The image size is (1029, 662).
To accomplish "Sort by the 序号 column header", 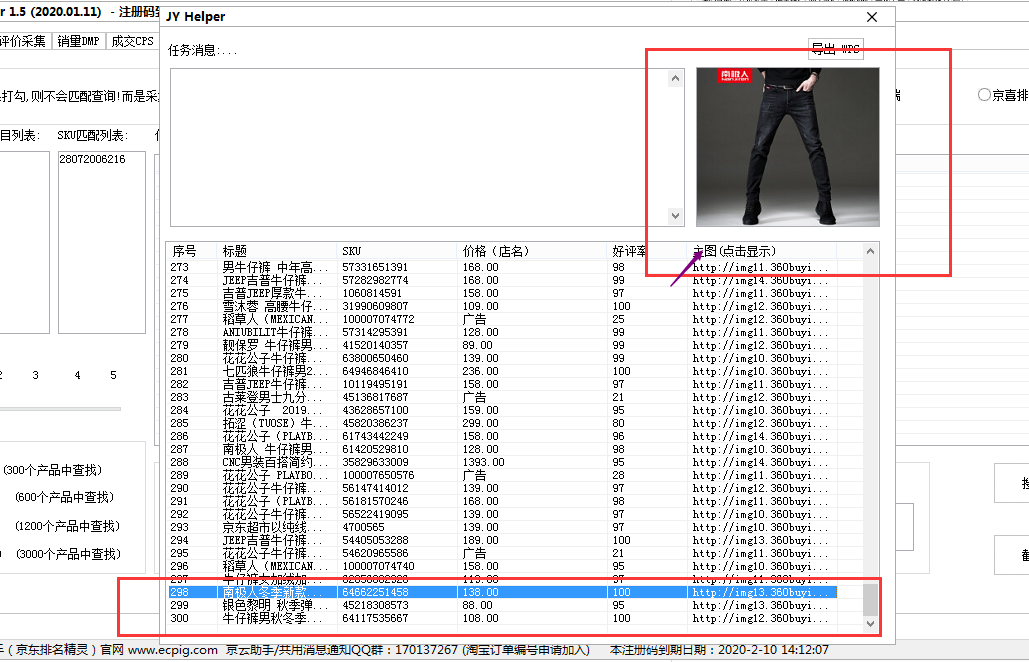I will point(191,251).
